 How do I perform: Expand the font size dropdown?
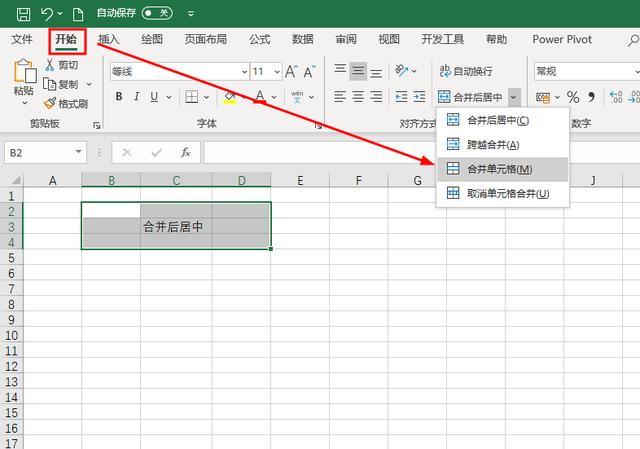tap(276, 72)
